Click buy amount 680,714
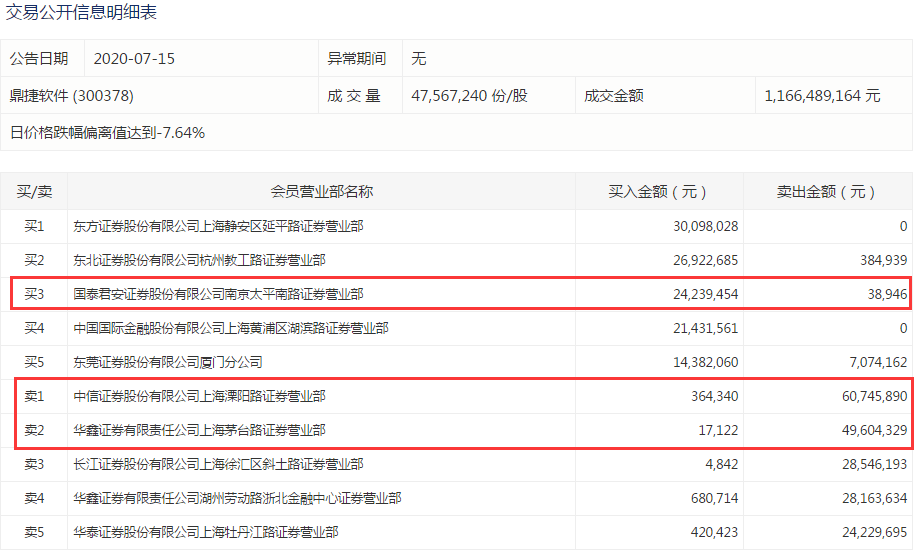The height and width of the screenshot is (552, 915). [x=715, y=498]
